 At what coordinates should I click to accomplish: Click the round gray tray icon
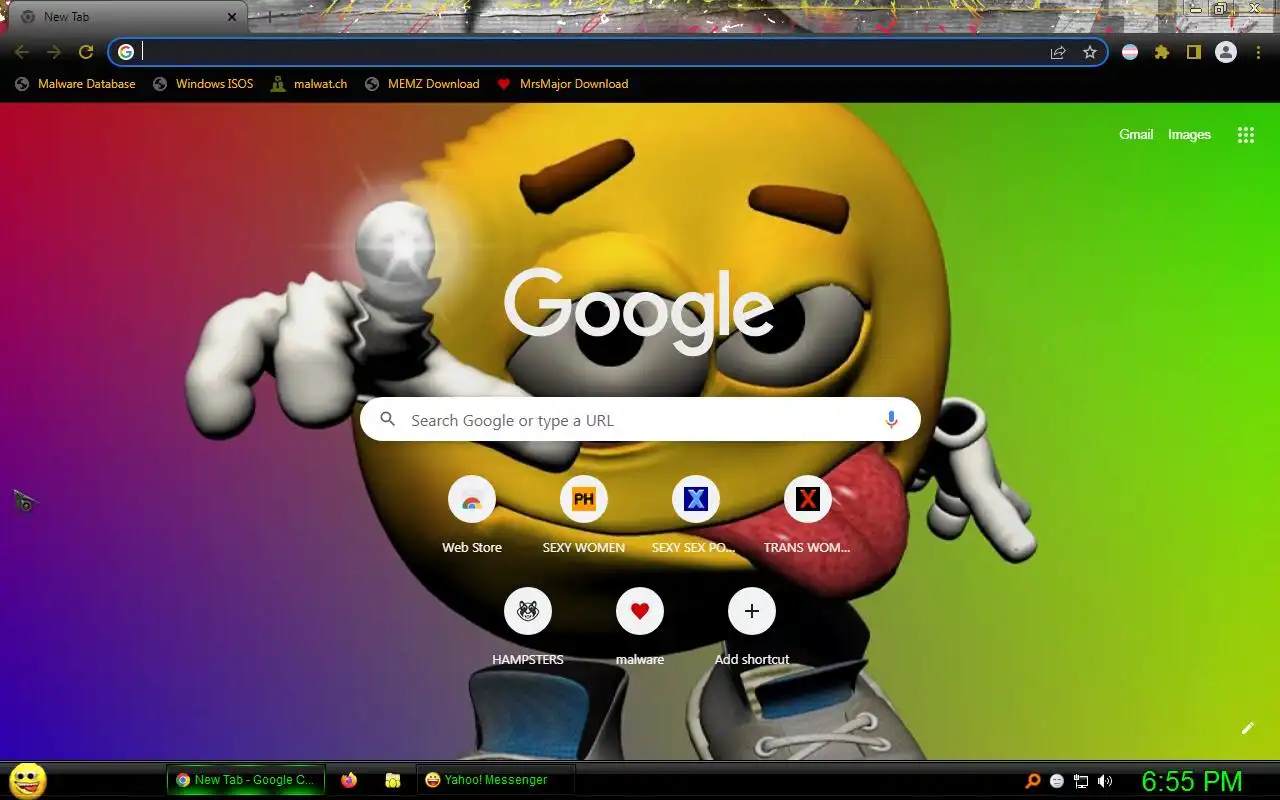[1057, 781]
